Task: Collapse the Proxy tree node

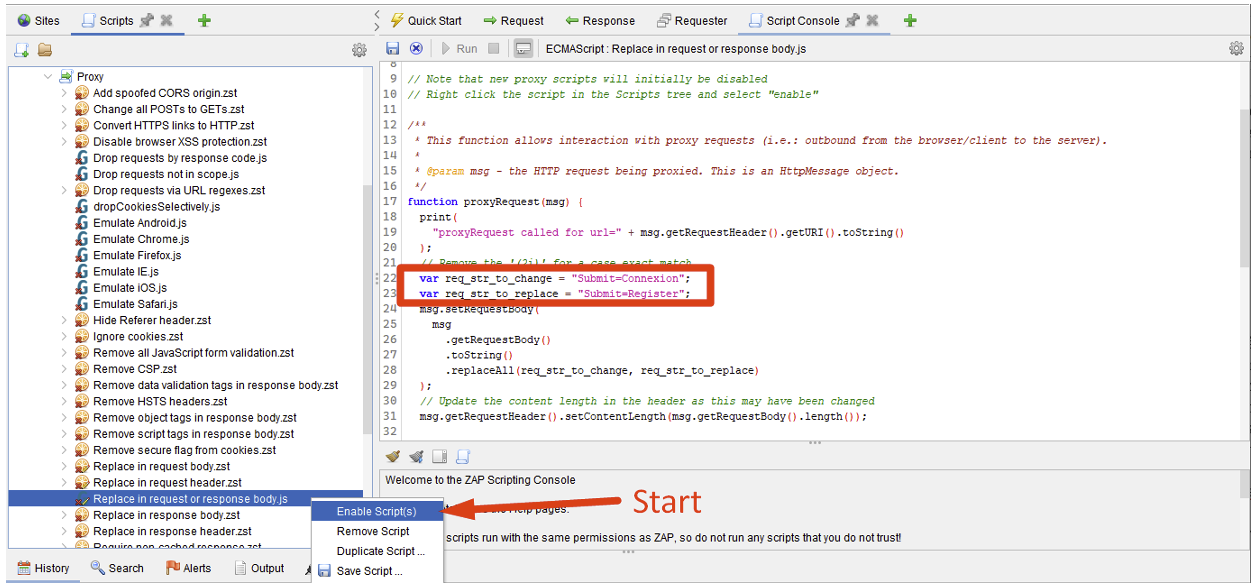Action: click(x=47, y=77)
